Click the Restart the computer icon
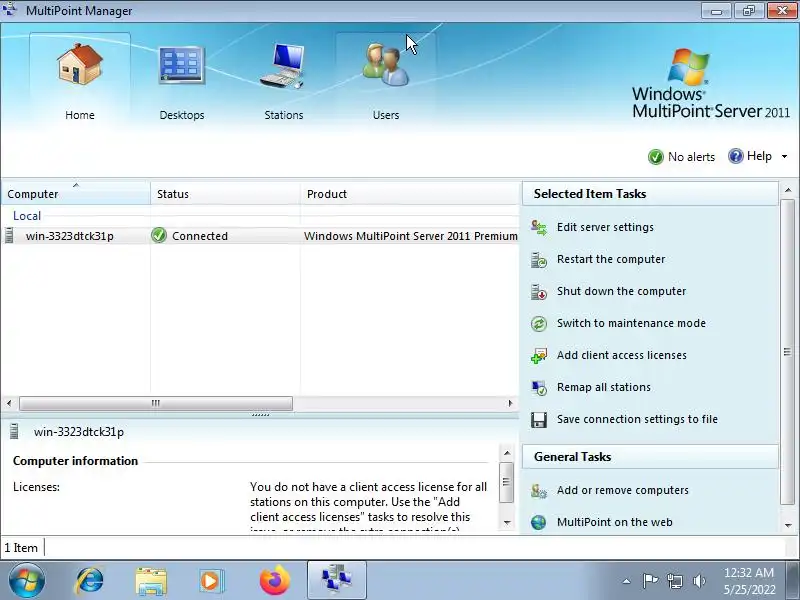 click(x=539, y=260)
